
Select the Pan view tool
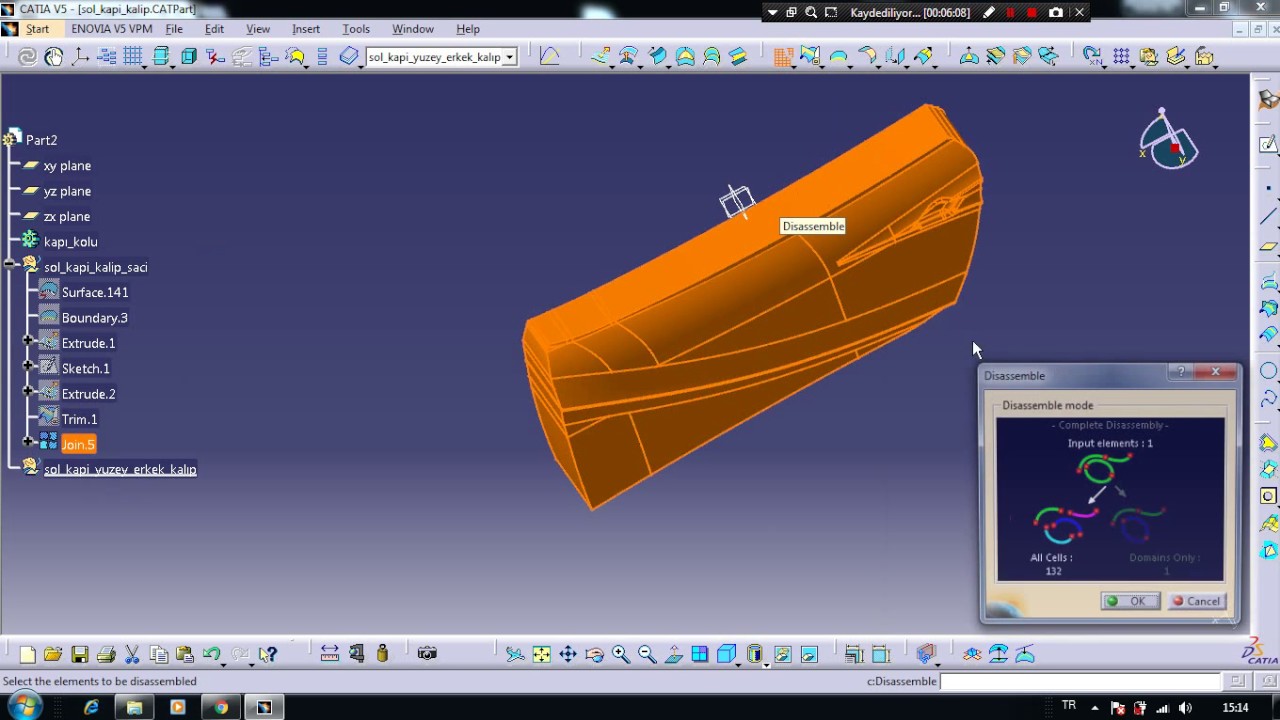click(x=568, y=654)
